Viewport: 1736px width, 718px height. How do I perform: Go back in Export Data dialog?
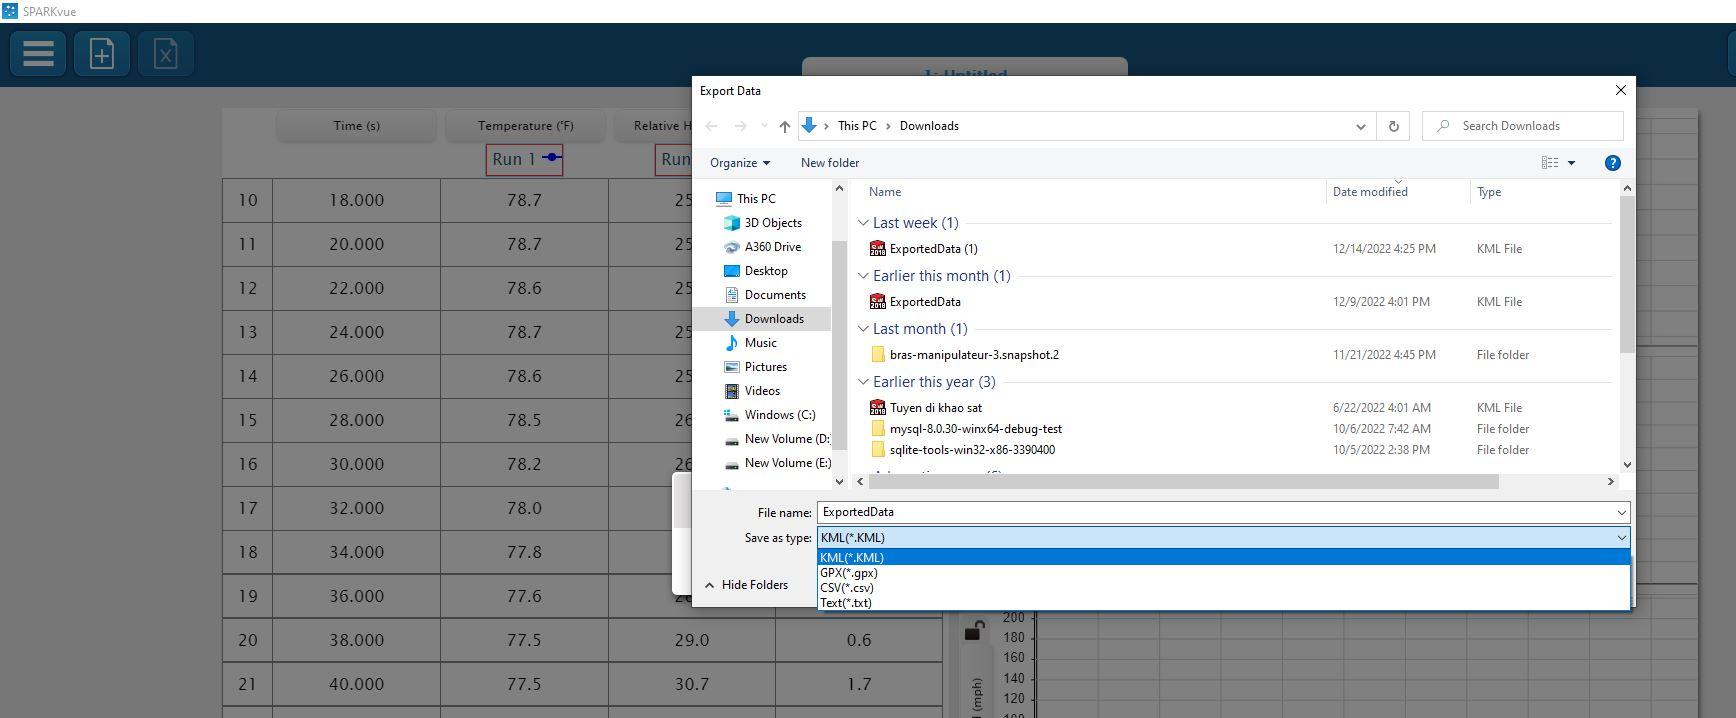pos(712,126)
